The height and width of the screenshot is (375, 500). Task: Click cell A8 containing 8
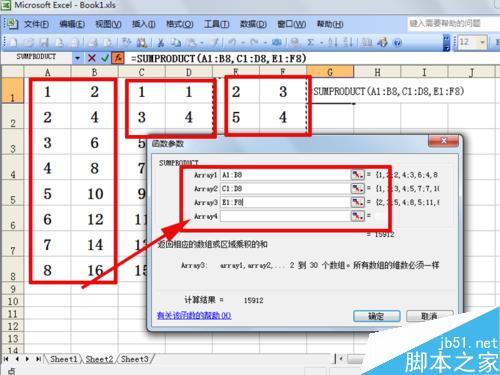pyautogui.click(x=47, y=270)
